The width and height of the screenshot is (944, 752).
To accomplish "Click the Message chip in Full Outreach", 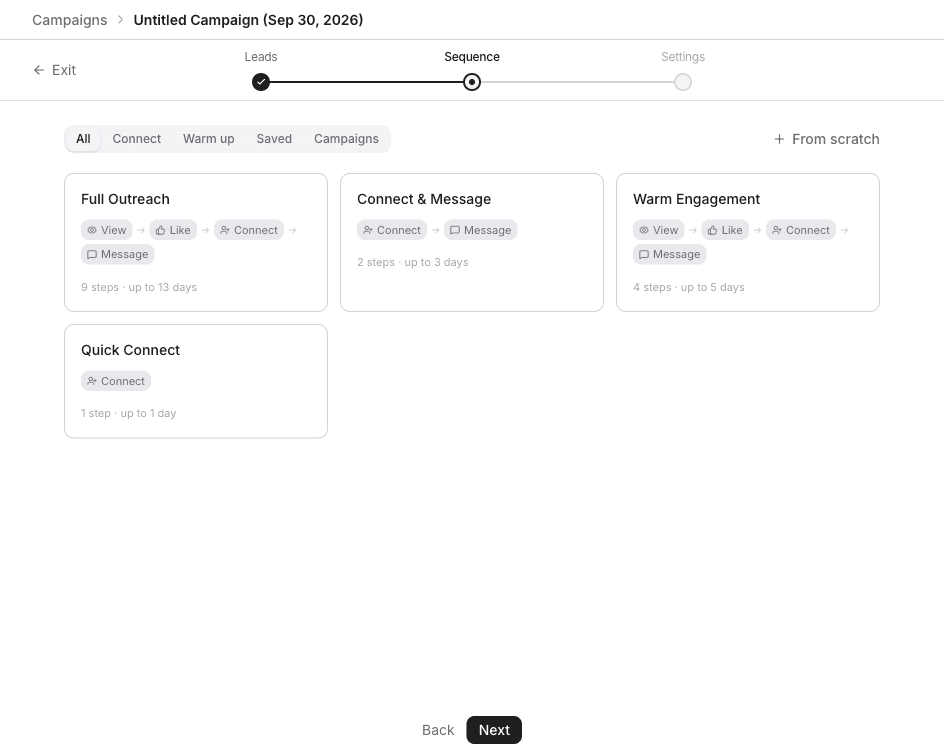I will 118,254.
